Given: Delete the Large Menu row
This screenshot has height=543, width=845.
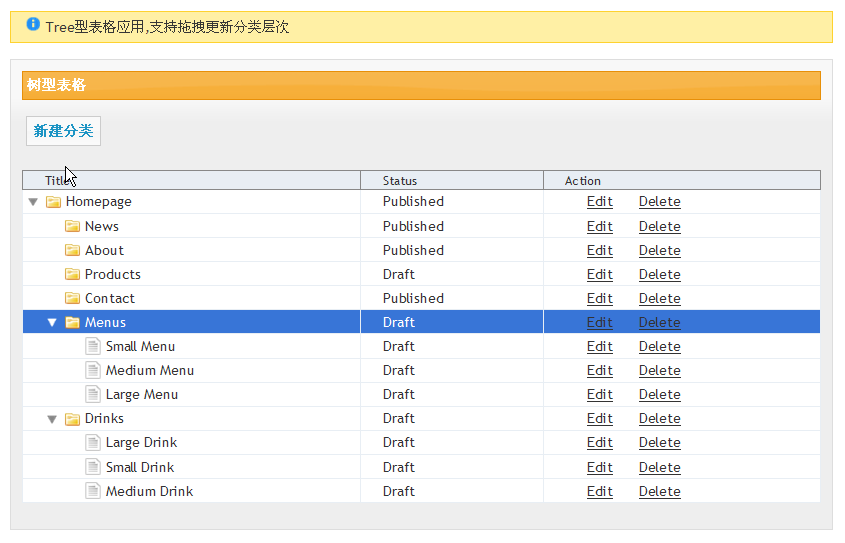Looking at the screenshot, I should [660, 394].
